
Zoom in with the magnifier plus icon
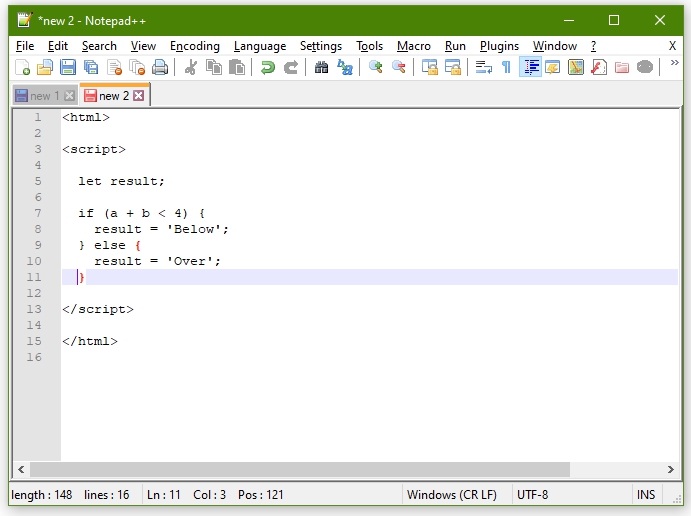point(375,67)
